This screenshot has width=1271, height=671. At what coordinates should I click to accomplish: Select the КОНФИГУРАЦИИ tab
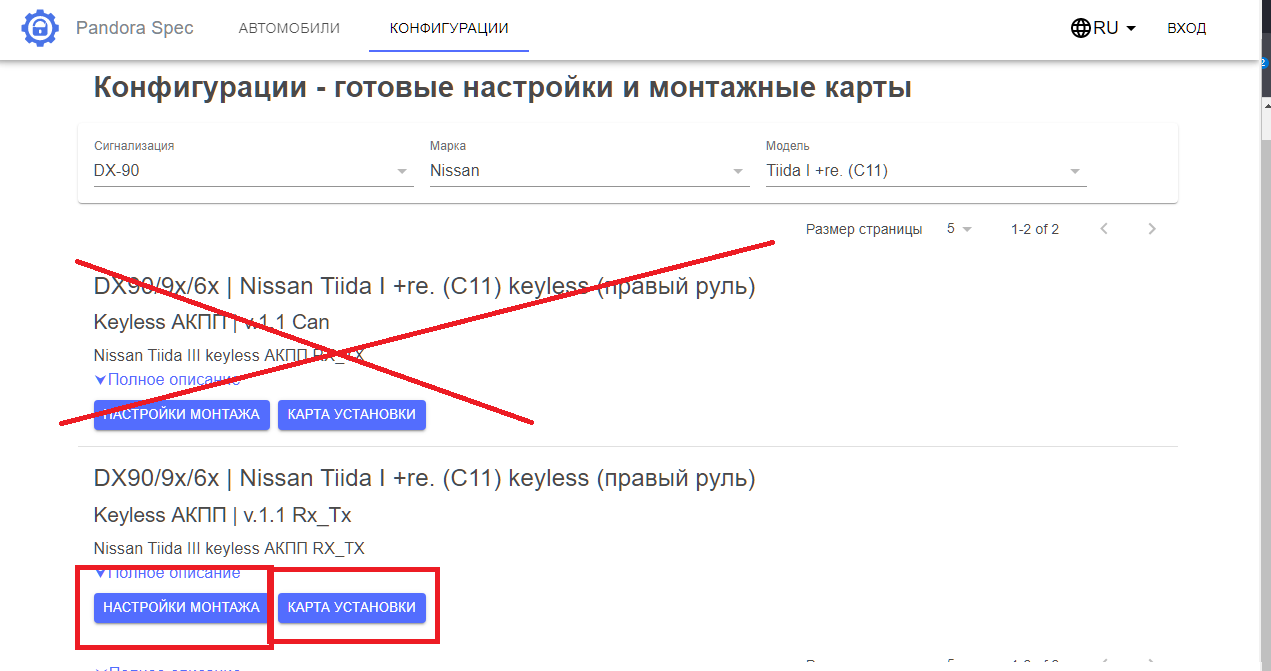tap(449, 28)
